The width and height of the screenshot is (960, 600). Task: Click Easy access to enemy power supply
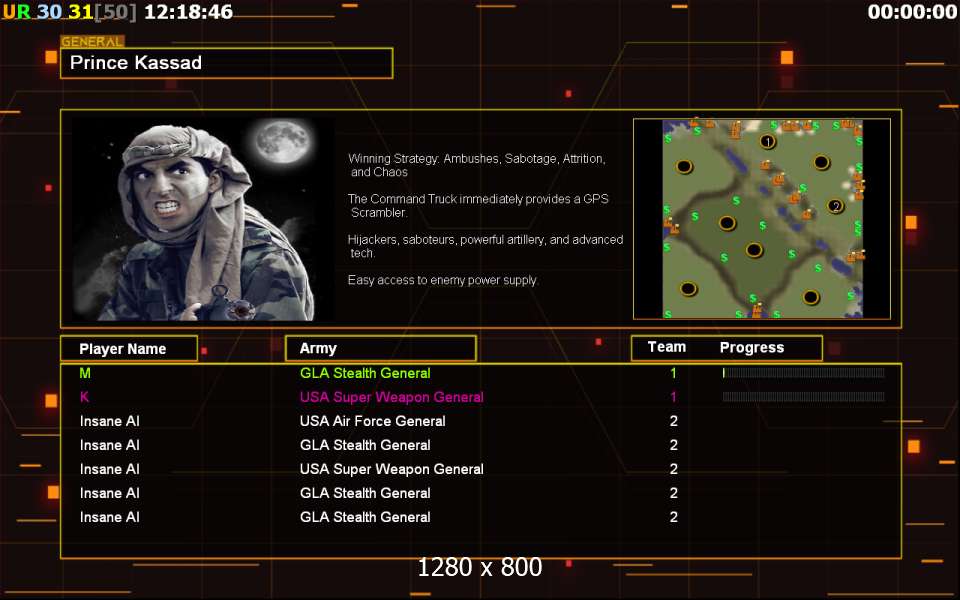443,280
